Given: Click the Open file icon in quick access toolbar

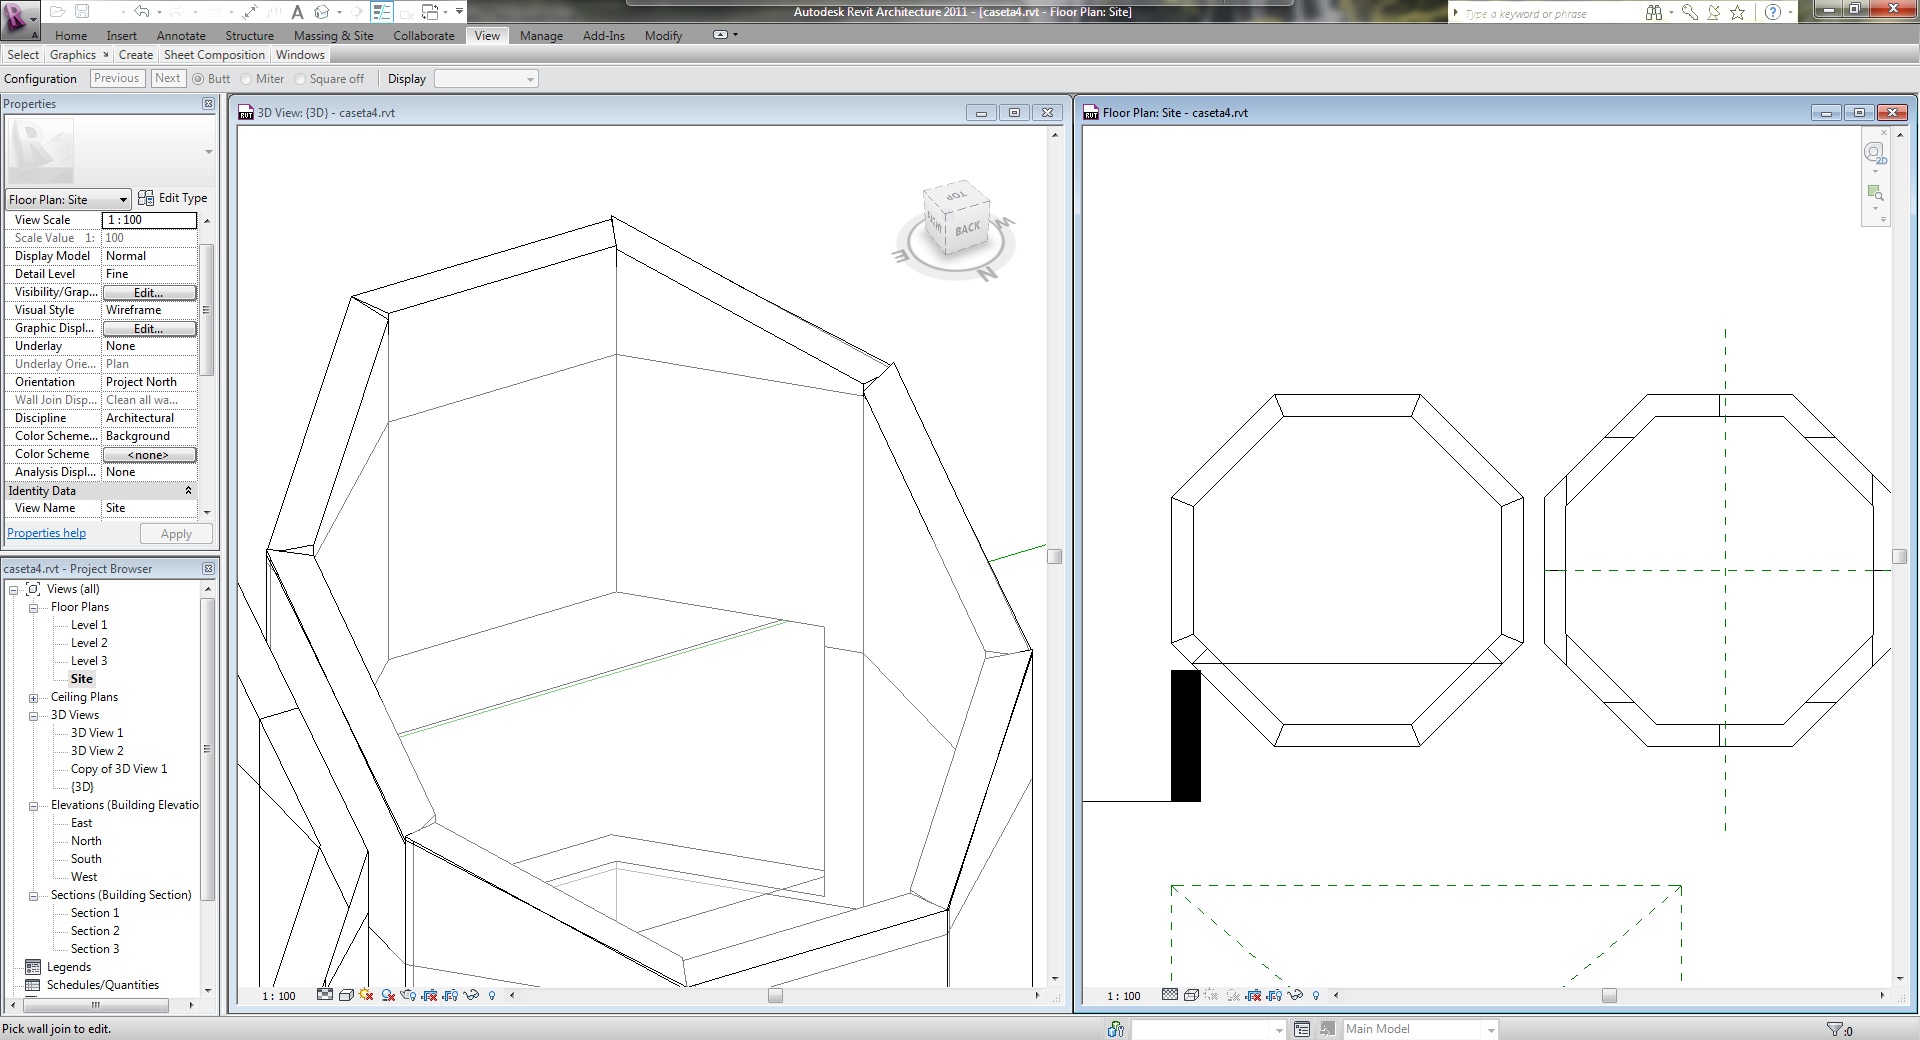Looking at the screenshot, I should pyautogui.click(x=57, y=12).
